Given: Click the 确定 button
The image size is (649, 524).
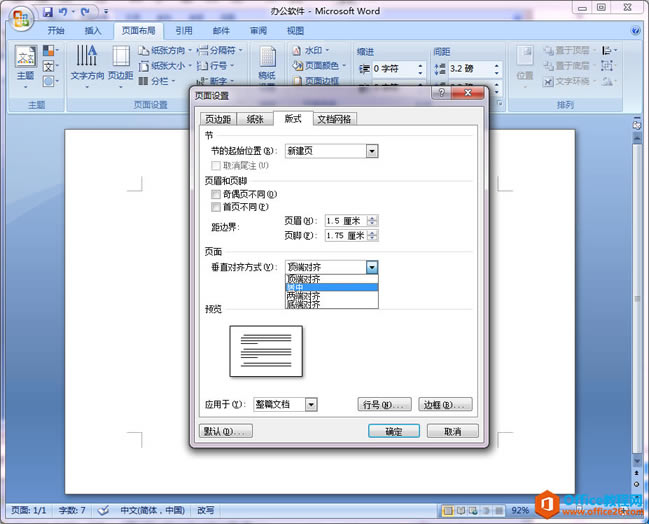Looking at the screenshot, I should pyautogui.click(x=394, y=431).
